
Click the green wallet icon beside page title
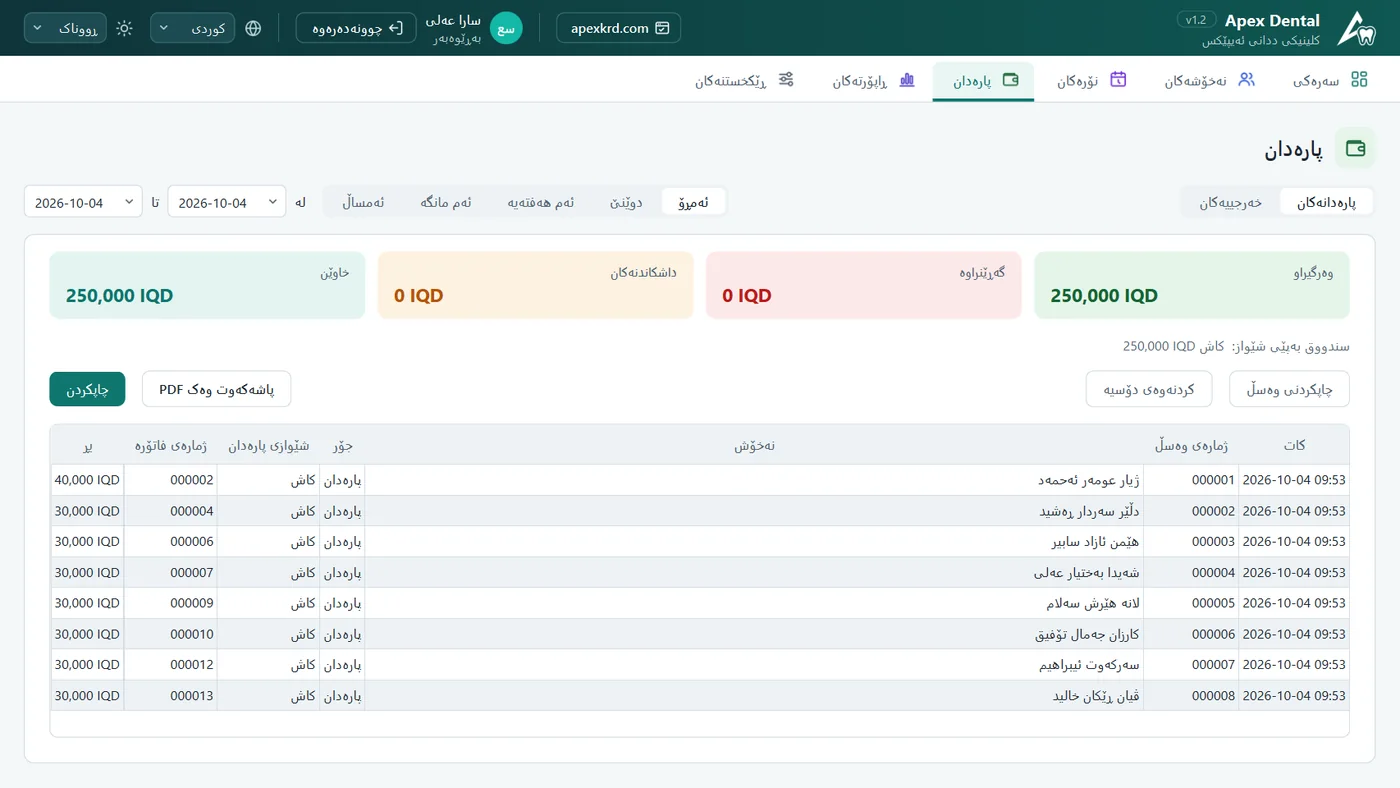pyautogui.click(x=1356, y=149)
